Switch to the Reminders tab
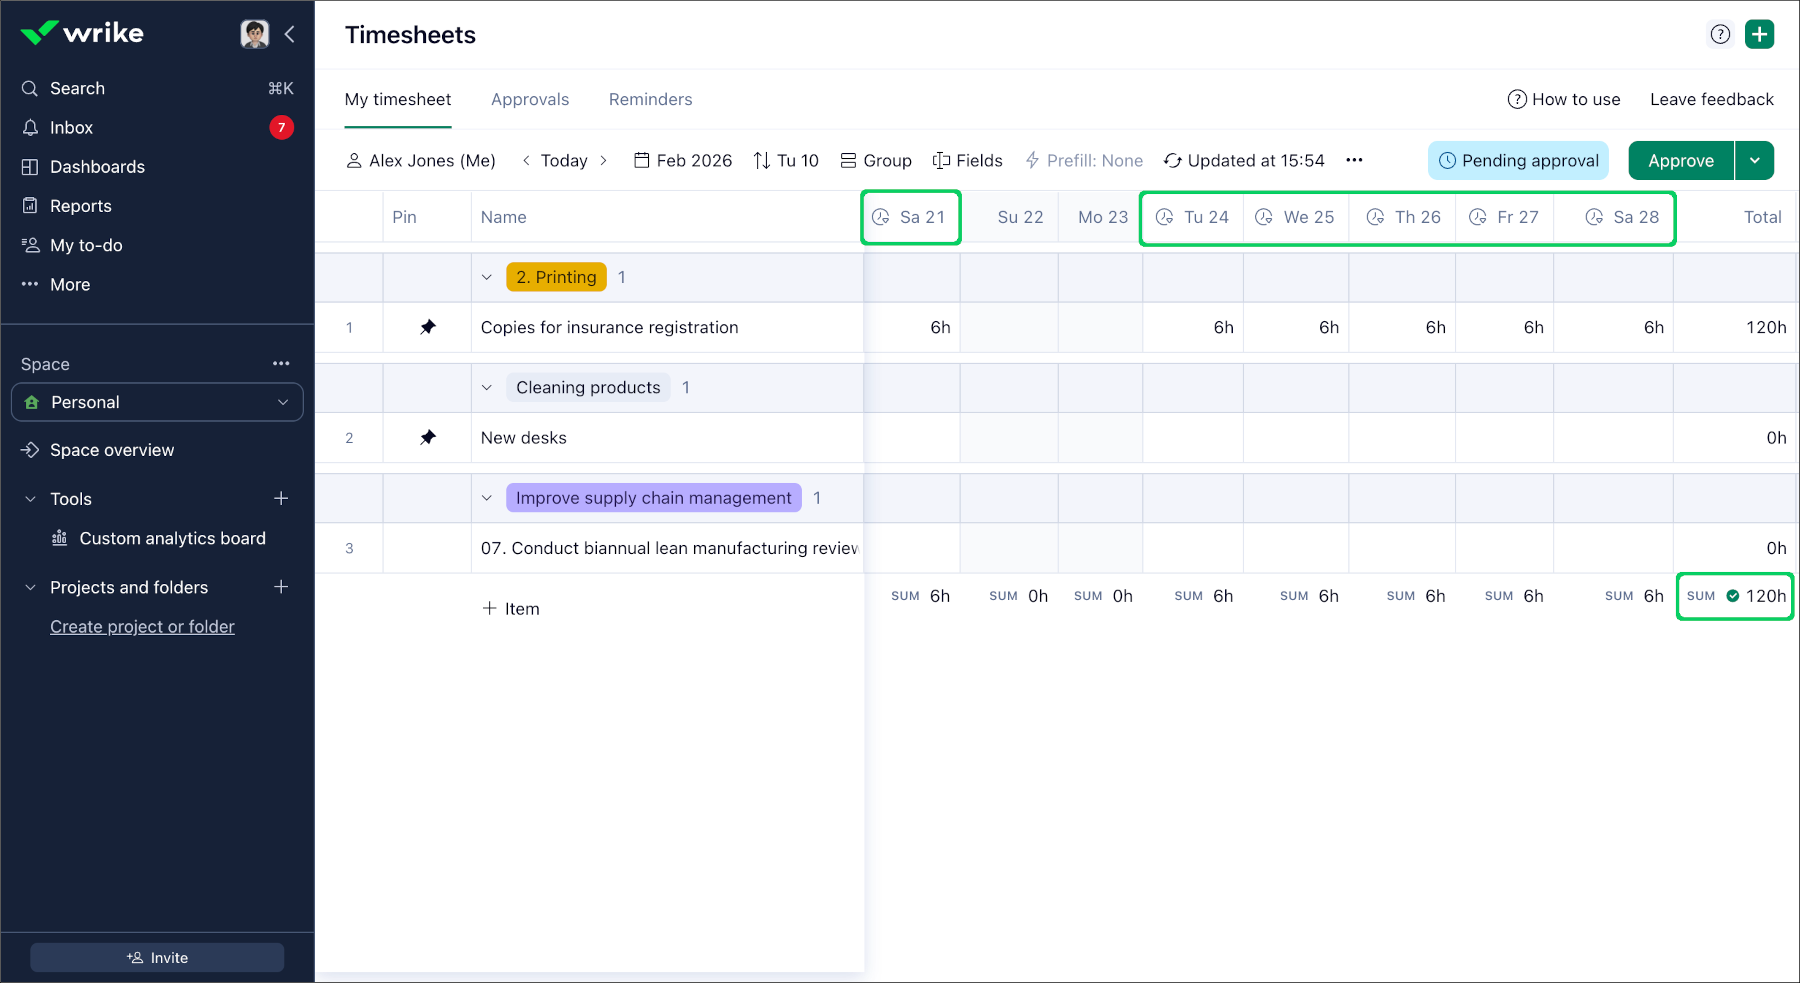 point(650,99)
